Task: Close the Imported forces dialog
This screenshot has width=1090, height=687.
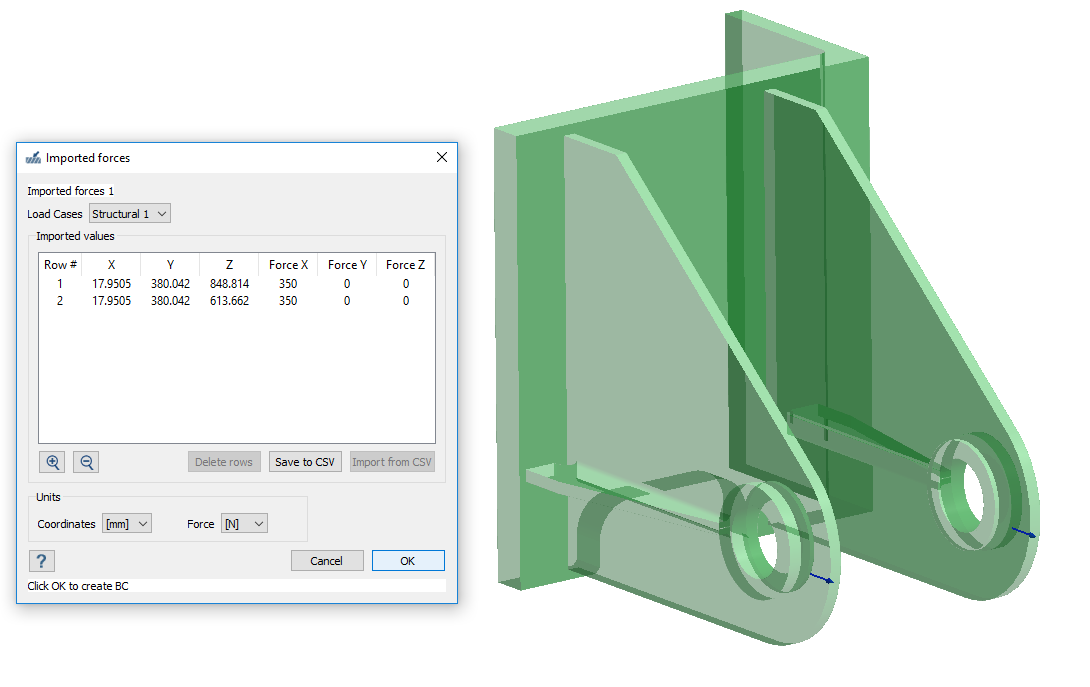Action: pos(442,157)
